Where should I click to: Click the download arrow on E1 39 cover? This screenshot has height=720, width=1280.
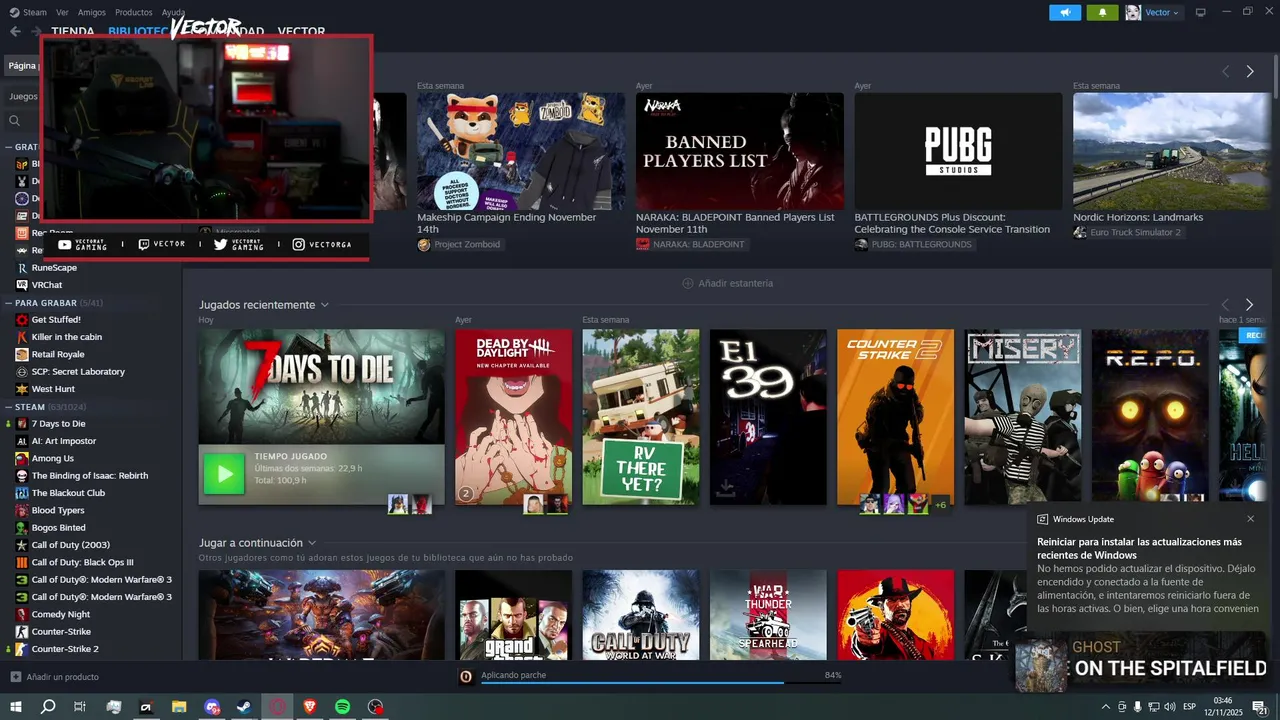[725, 489]
